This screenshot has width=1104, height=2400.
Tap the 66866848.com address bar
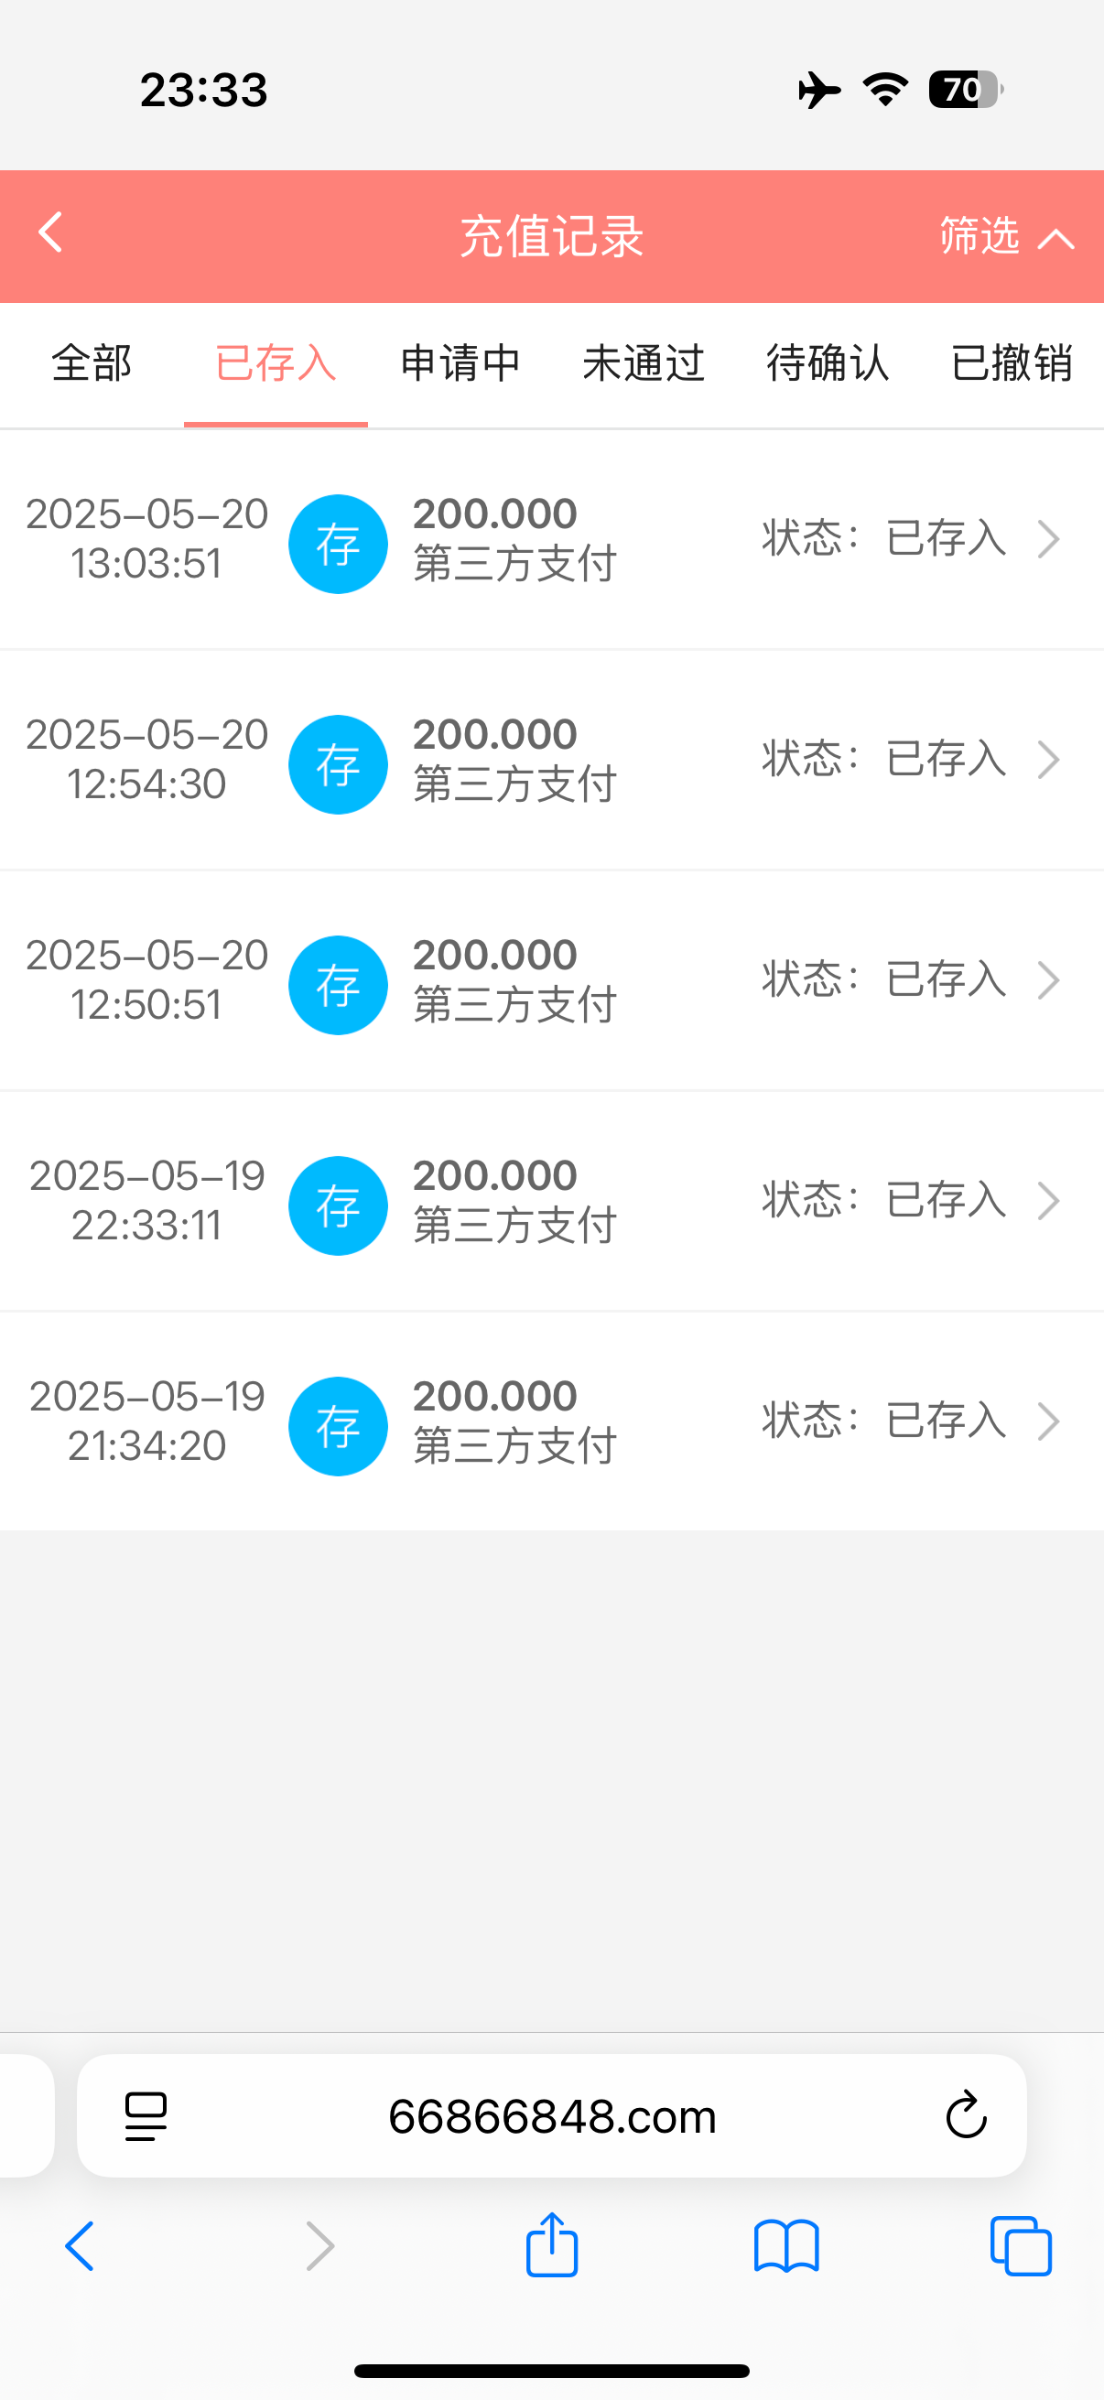552,2116
